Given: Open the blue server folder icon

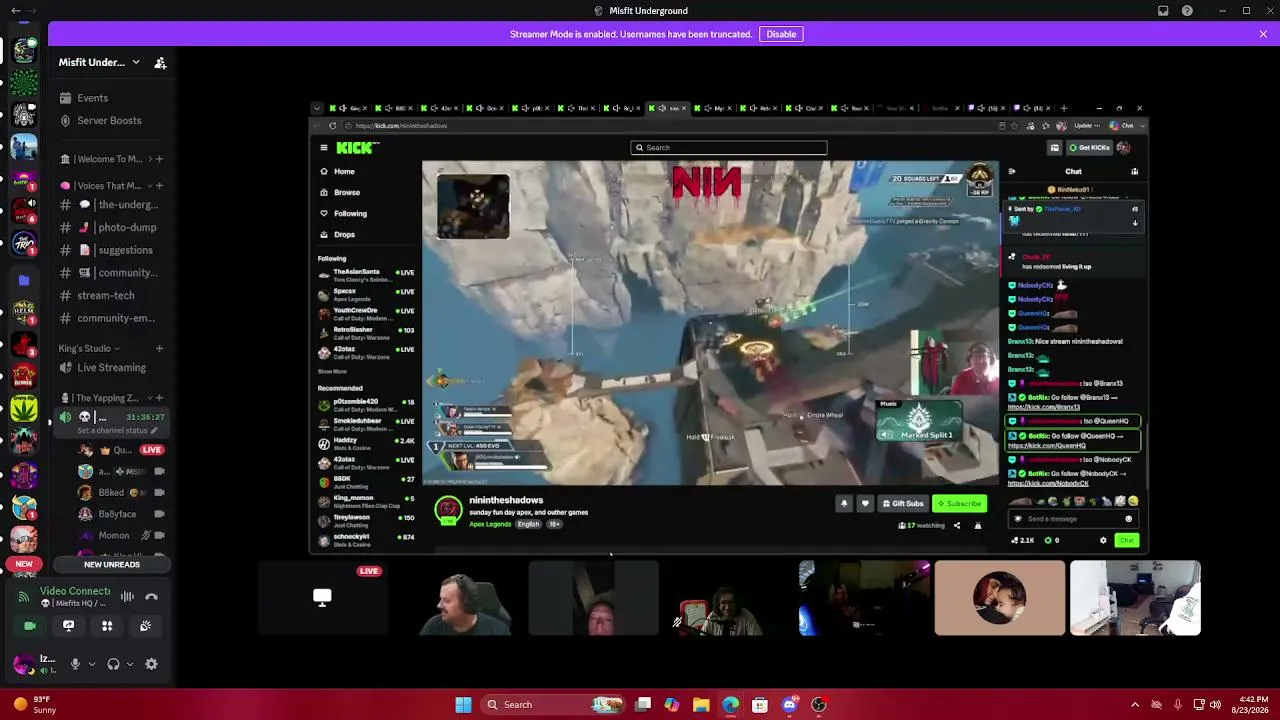Looking at the screenshot, I should (x=24, y=281).
